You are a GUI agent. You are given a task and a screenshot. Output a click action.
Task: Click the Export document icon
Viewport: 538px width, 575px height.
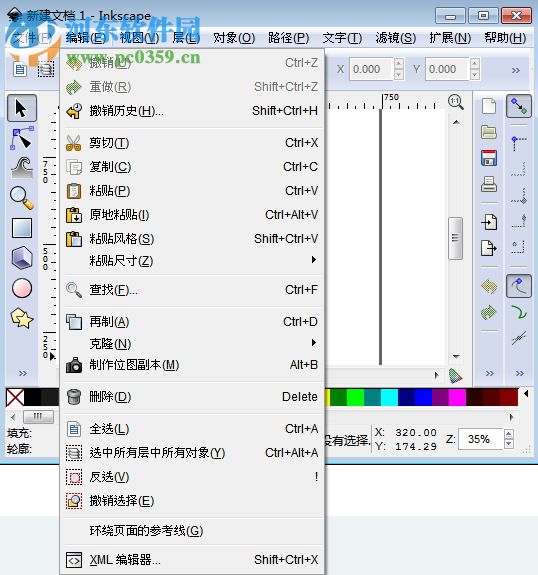click(x=489, y=248)
